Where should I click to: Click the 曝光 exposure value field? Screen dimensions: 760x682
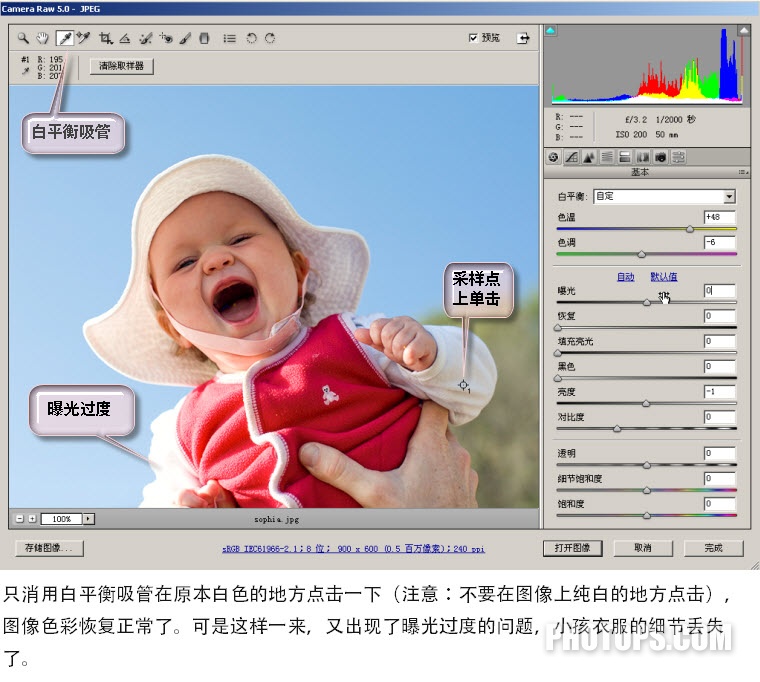tap(720, 290)
